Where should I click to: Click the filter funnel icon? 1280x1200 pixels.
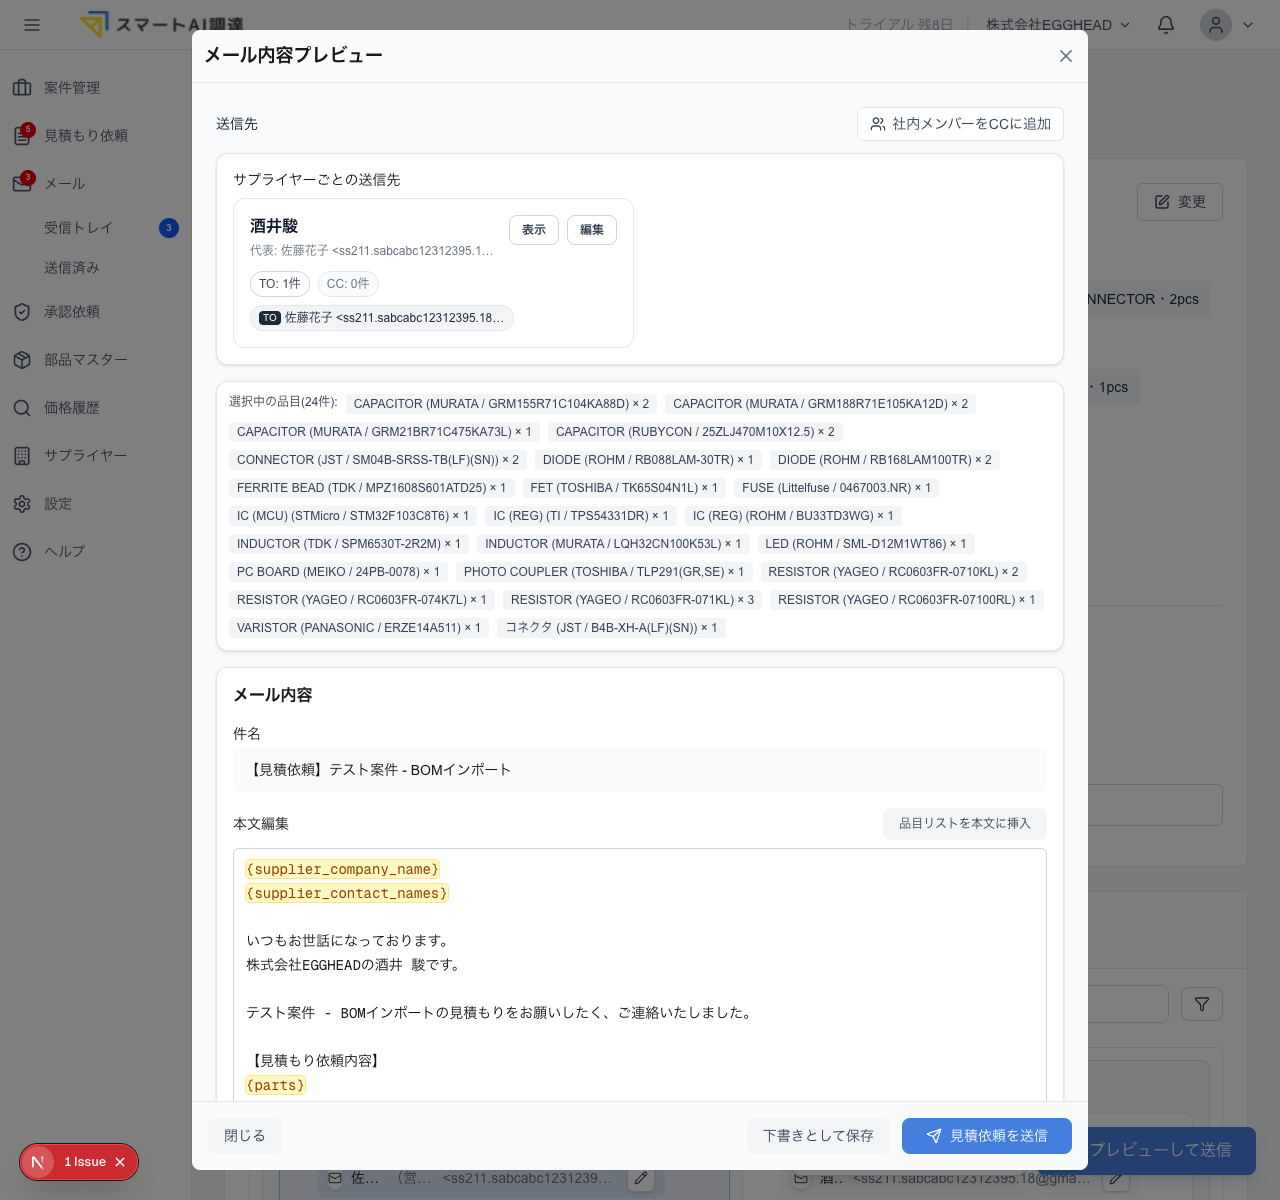(x=1202, y=1004)
